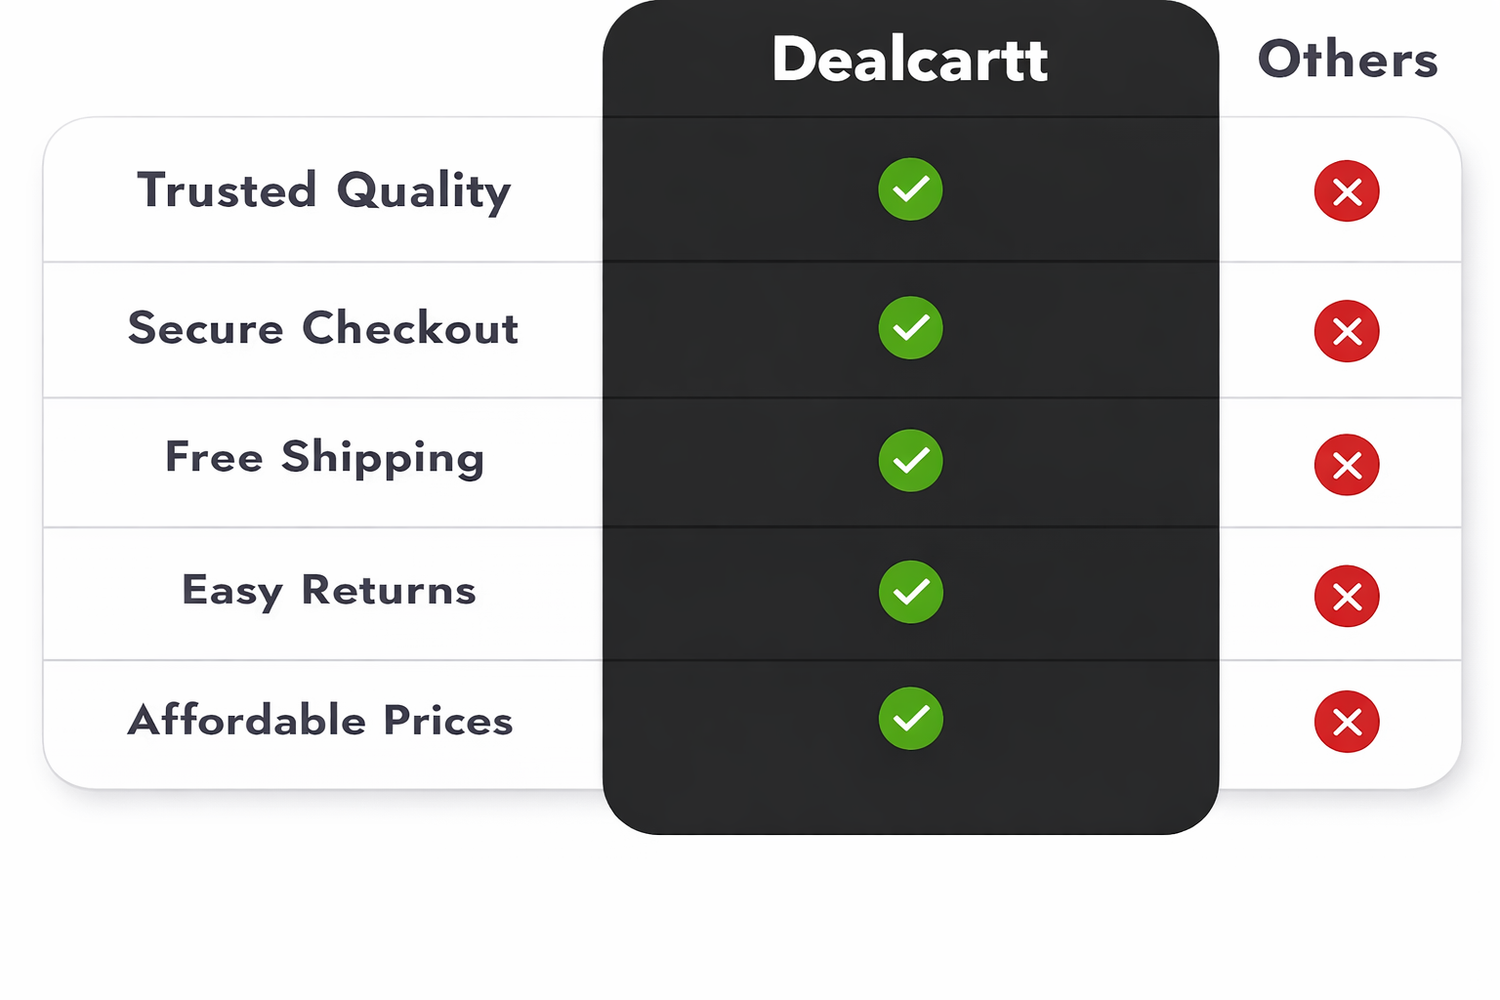The width and height of the screenshot is (1500, 1000).
Task: Click the green checkmark for Free Shipping
Action: (x=910, y=460)
